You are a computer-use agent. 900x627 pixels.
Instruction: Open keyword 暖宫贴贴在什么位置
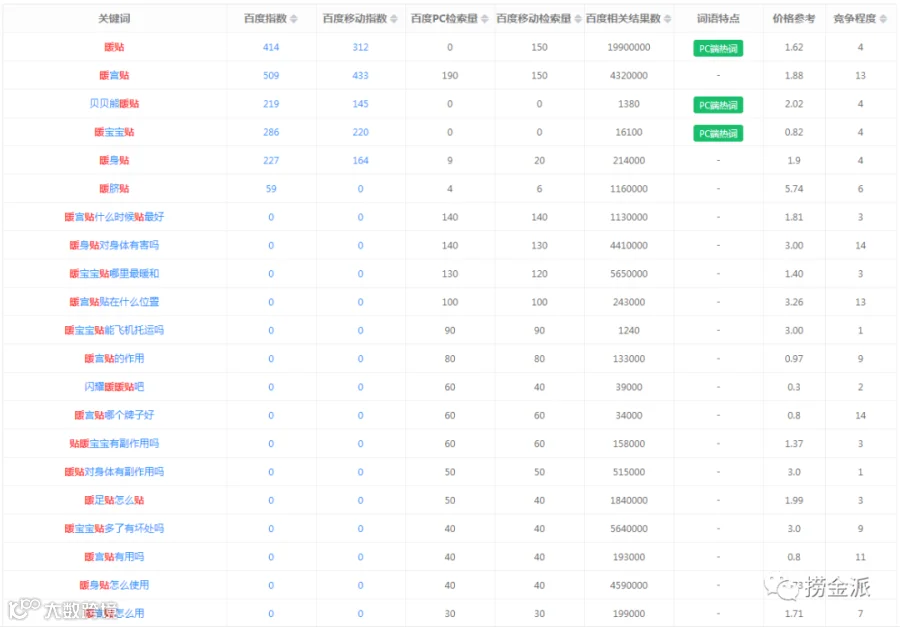click(114, 301)
